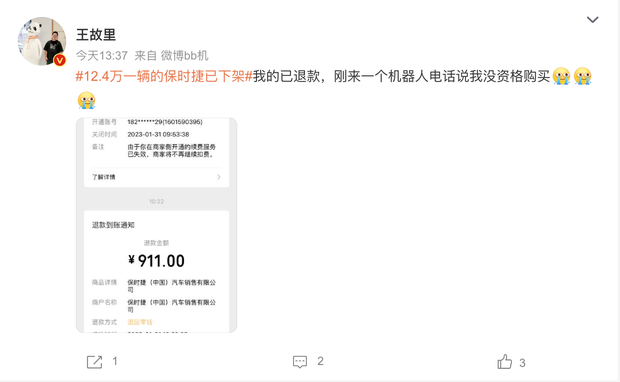
Task: Click the repost count number 1
Action: coord(115,361)
